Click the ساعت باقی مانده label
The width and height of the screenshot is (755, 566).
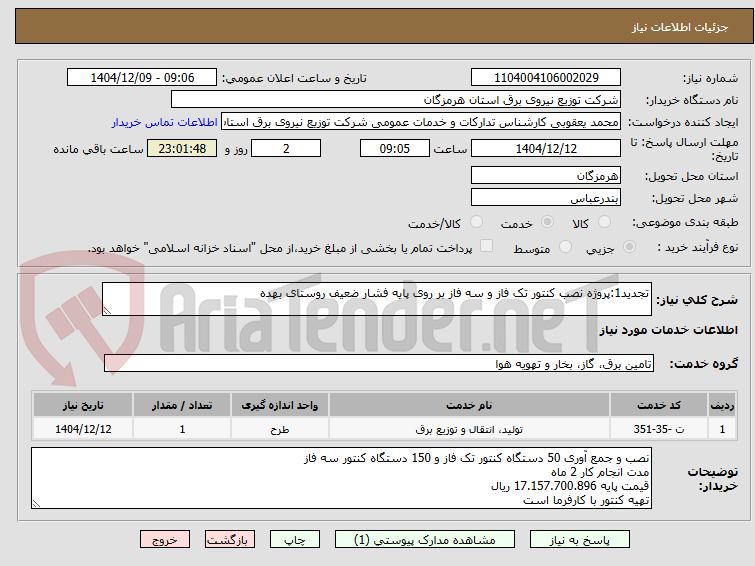(98, 149)
